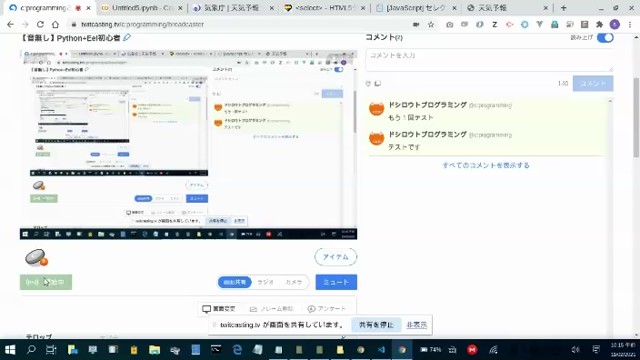Viewport: 640px width, 360px height.
Task: Click into the comment input field
Action: pos(489,60)
